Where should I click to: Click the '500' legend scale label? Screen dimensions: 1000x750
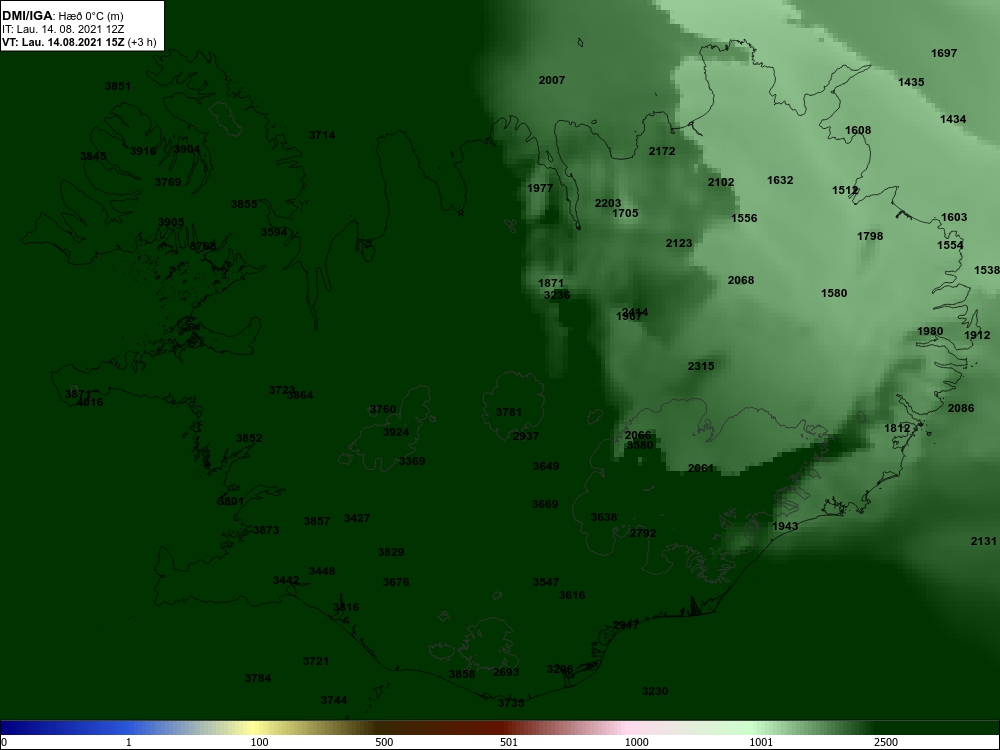pos(384,742)
